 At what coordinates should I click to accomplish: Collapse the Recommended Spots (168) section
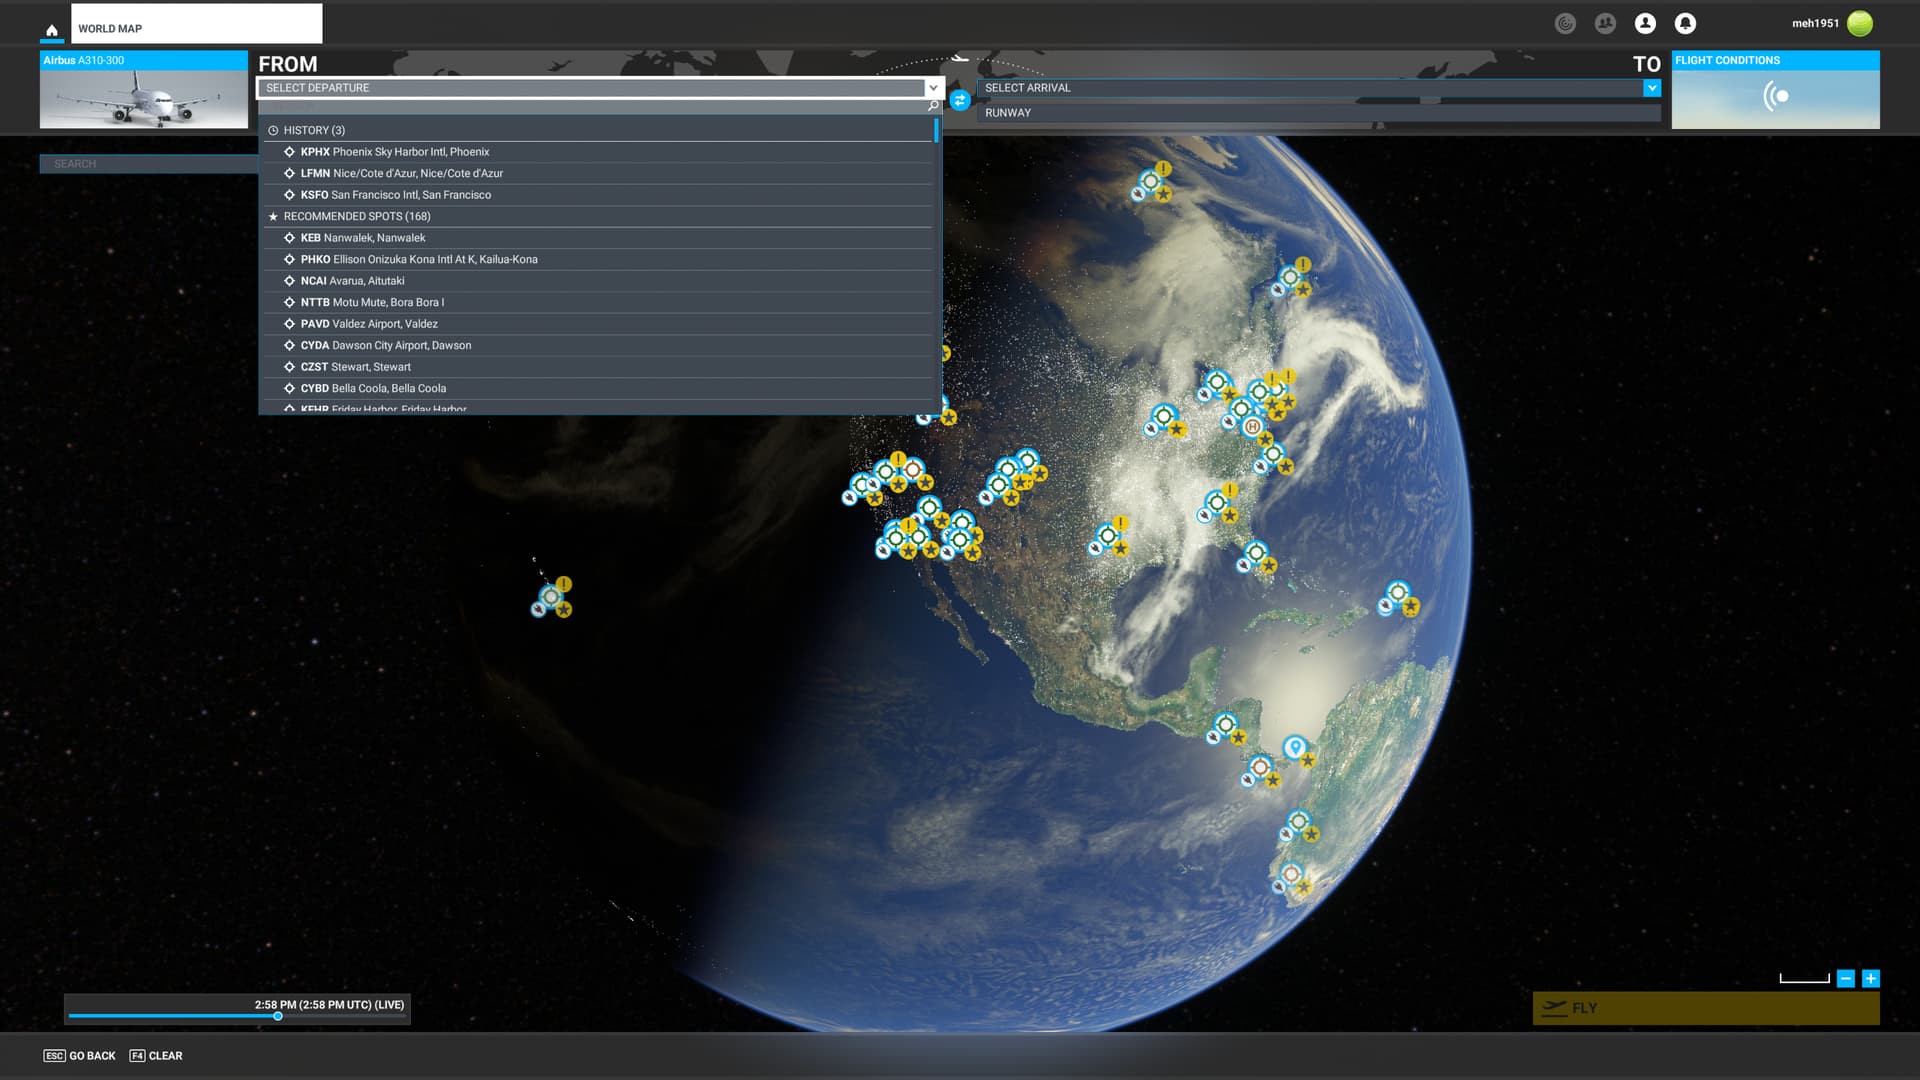point(357,216)
